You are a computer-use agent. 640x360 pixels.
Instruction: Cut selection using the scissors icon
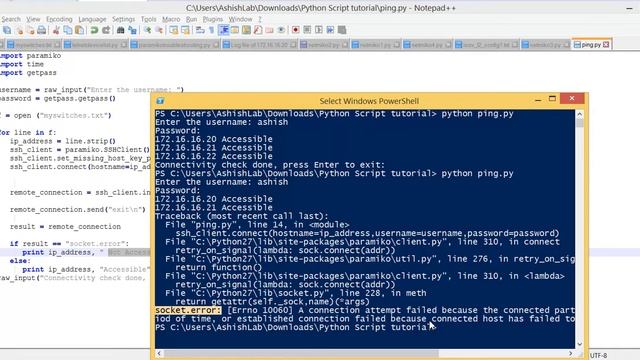[56, 30]
